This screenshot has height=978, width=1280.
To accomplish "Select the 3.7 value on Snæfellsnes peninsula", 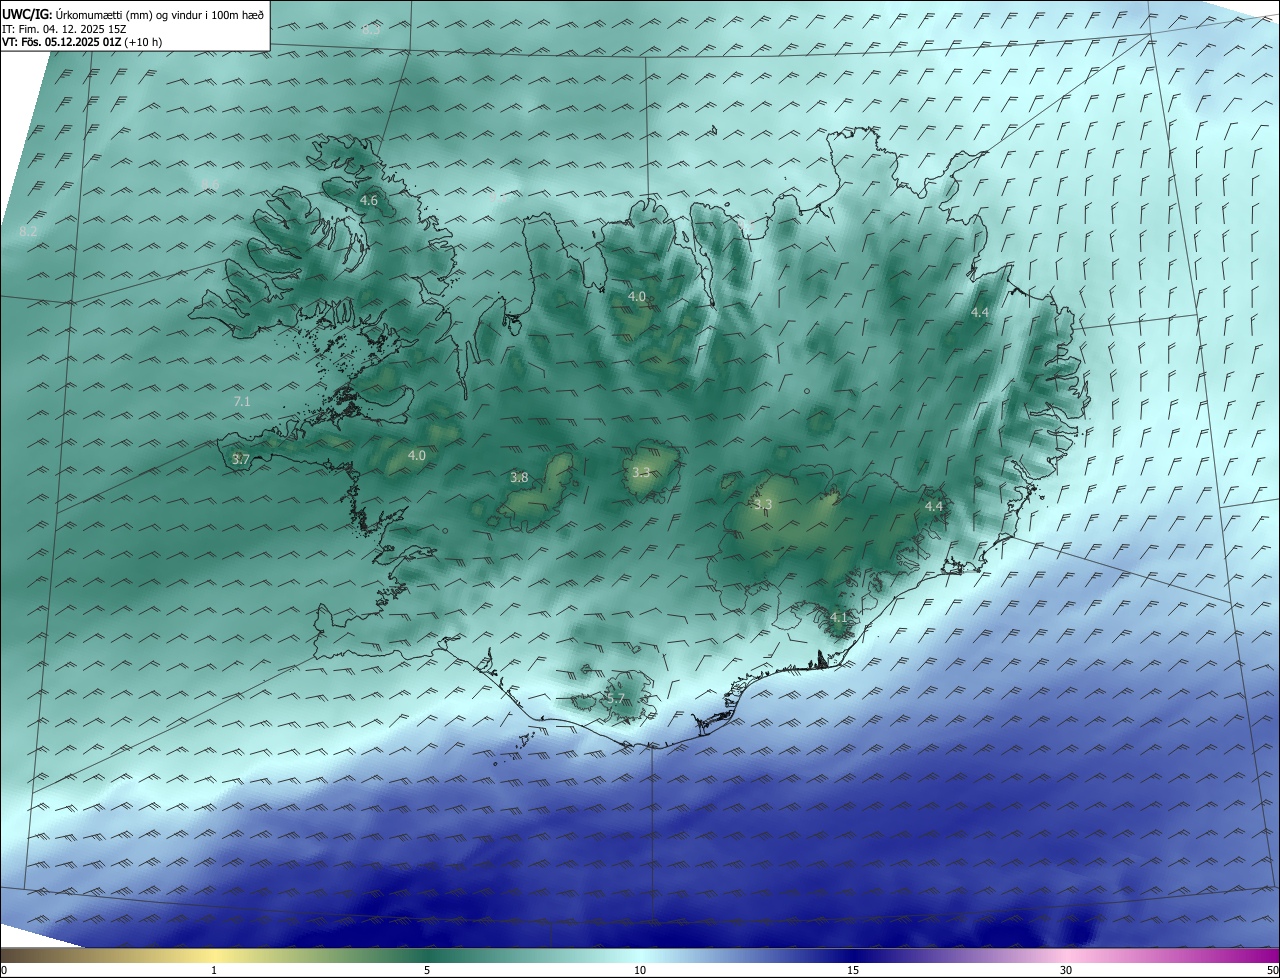I will [240, 459].
